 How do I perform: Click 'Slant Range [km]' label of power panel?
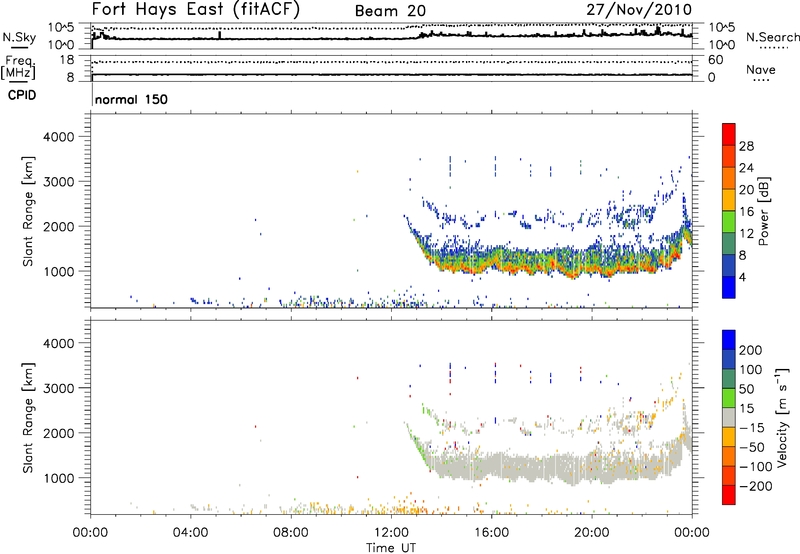pyautogui.click(x=28, y=211)
